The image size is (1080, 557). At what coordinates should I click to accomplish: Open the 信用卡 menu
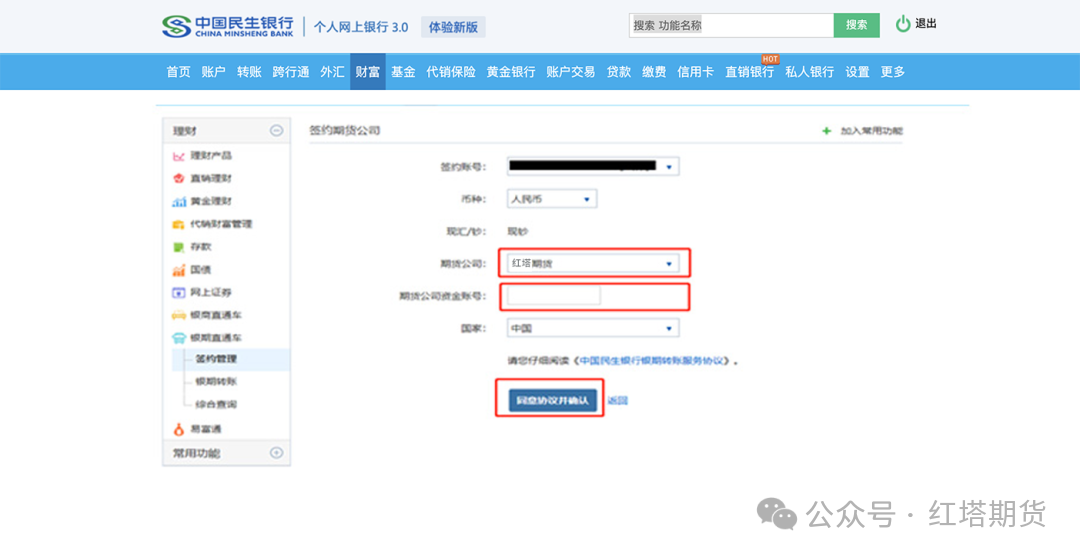(x=696, y=72)
